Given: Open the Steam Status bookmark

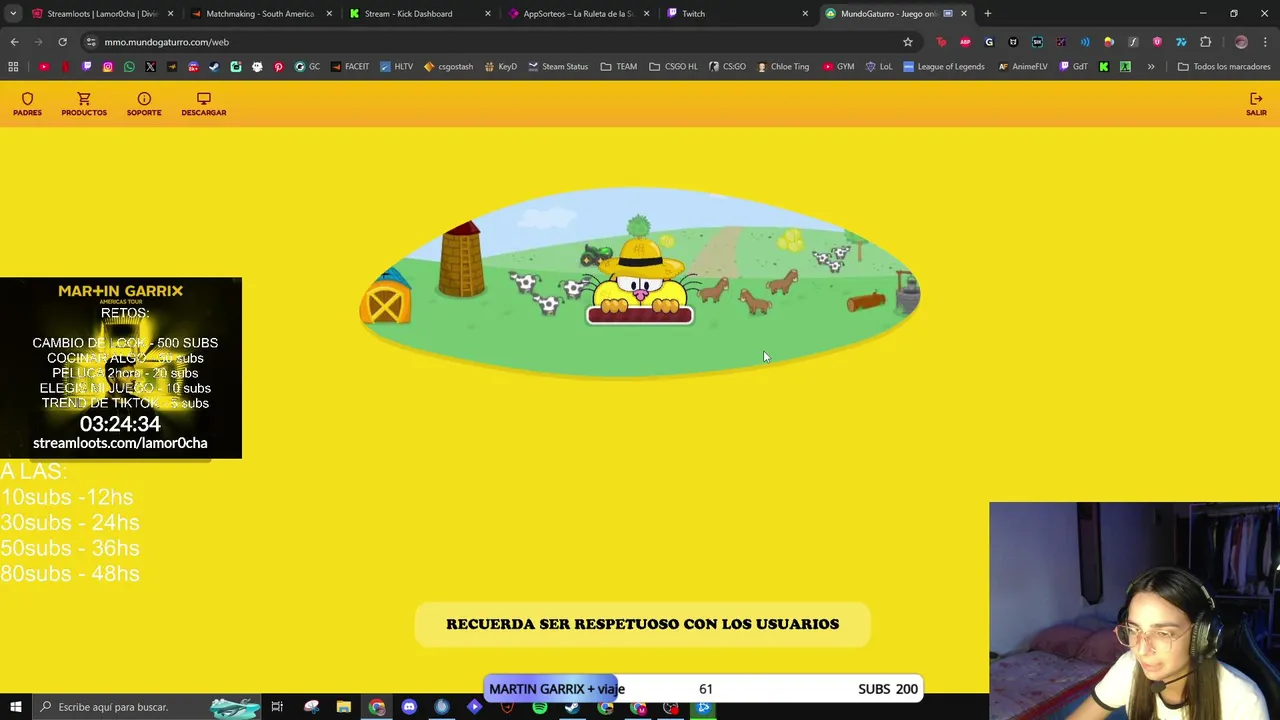Looking at the screenshot, I should coord(557,67).
